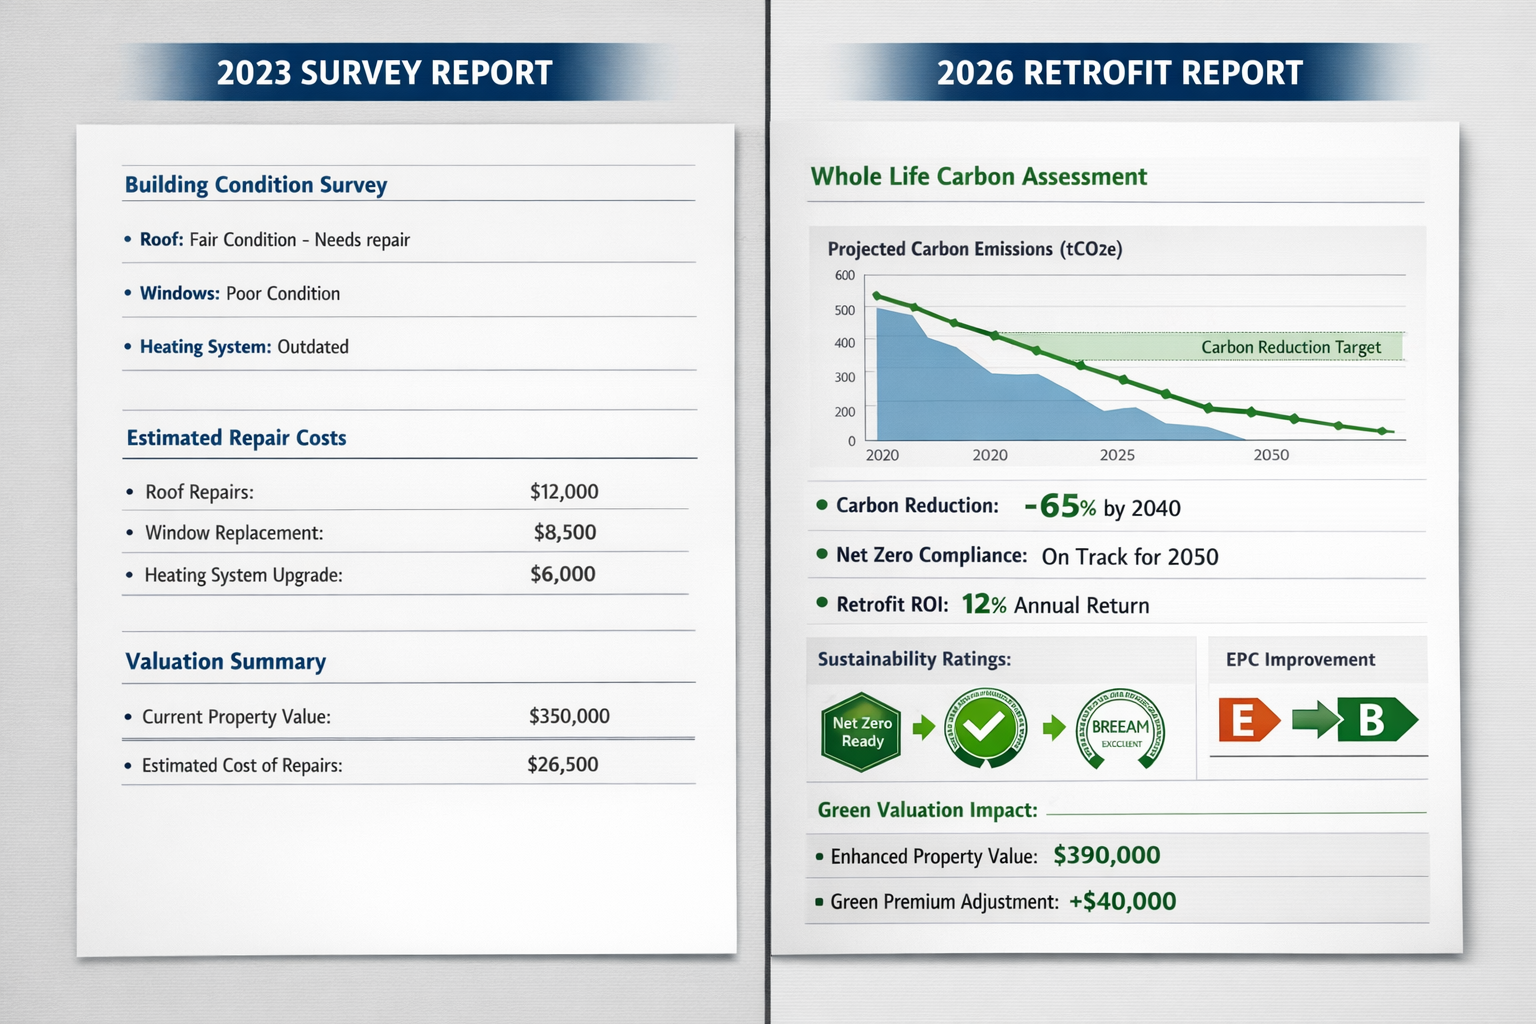
Task: Click the green checkmark verification icon
Action: coord(984,729)
